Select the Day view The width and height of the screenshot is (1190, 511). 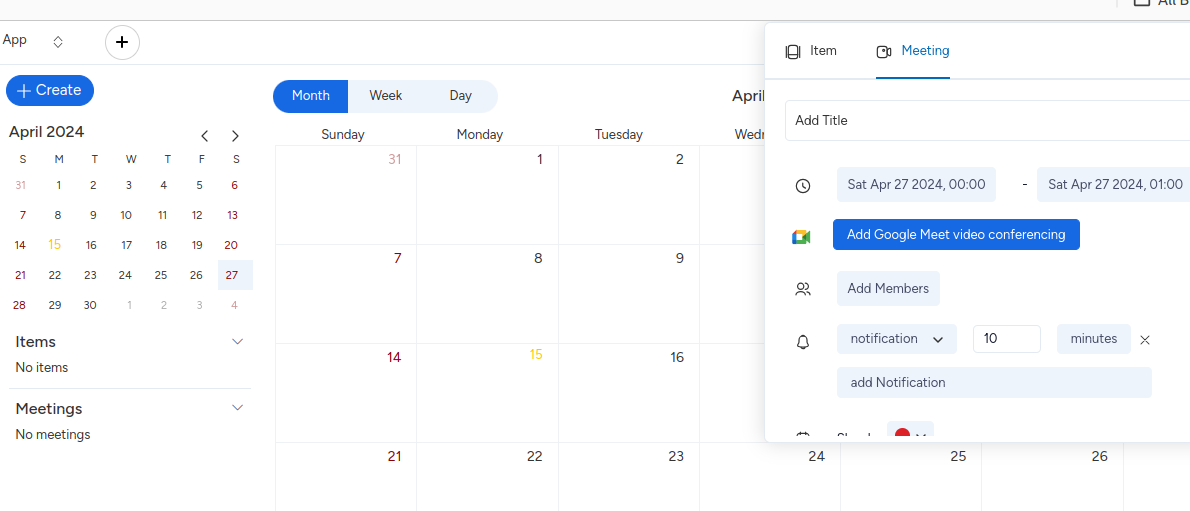[460, 96]
